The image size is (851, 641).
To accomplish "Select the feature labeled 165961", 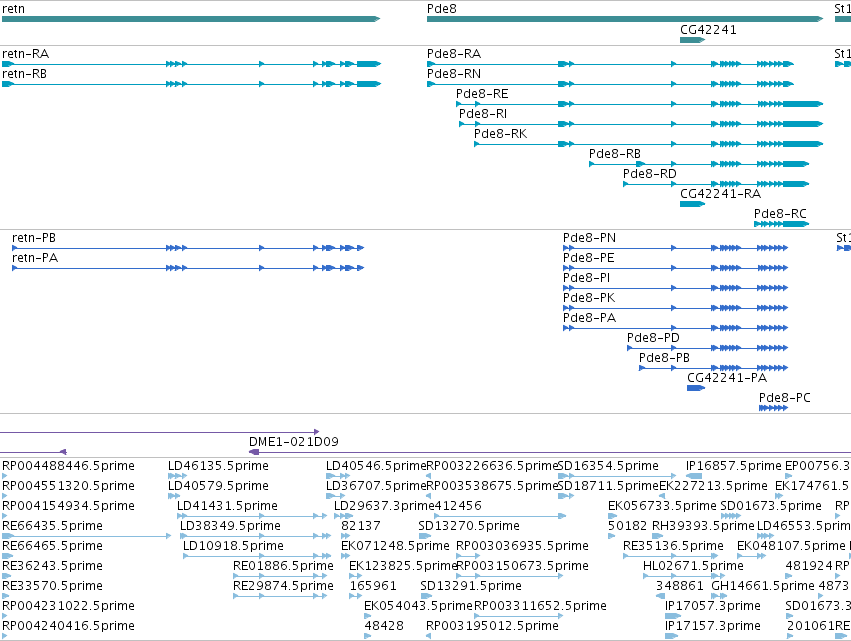I will 373,586.
